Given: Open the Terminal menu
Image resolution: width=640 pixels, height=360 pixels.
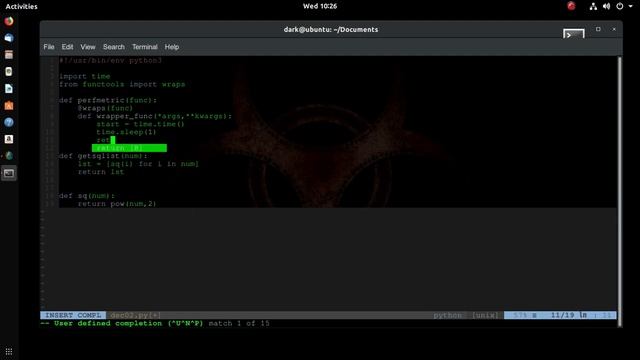Looking at the screenshot, I should pos(144,47).
